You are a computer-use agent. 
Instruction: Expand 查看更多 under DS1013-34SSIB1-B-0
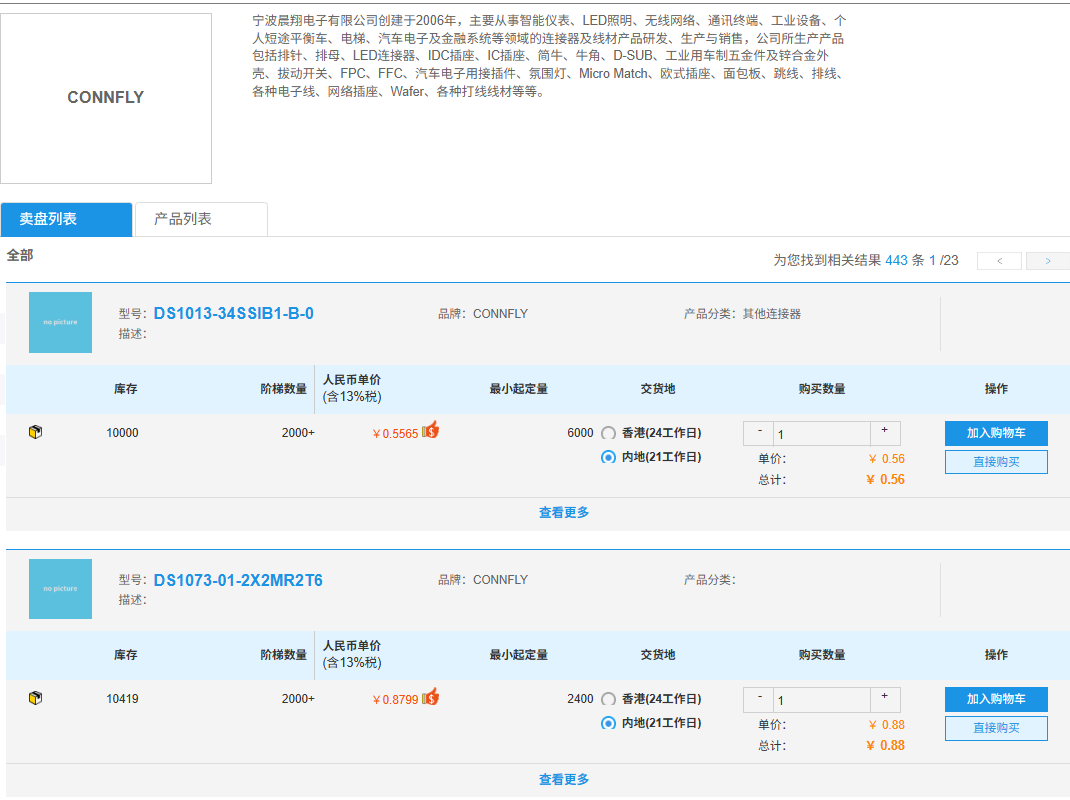pos(564,513)
